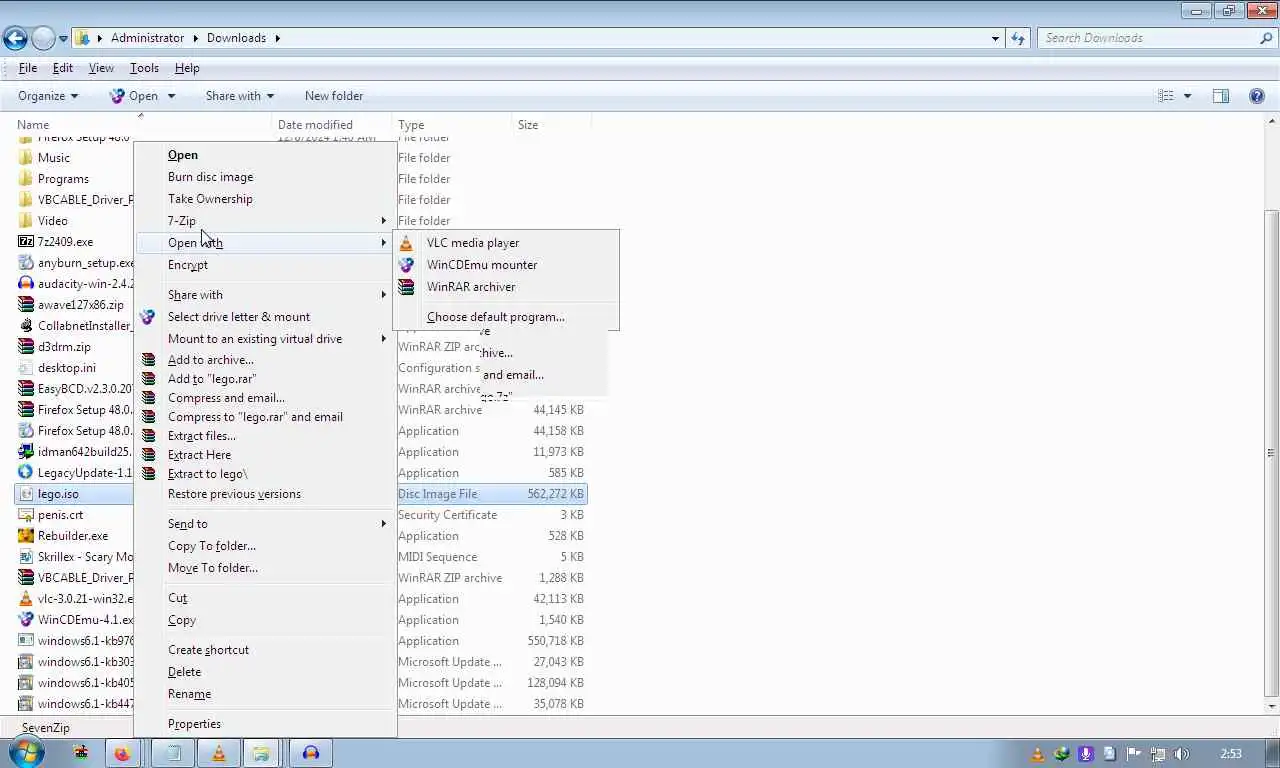1280x768 pixels.
Task: Click Extract Here entry
Action: point(199,455)
